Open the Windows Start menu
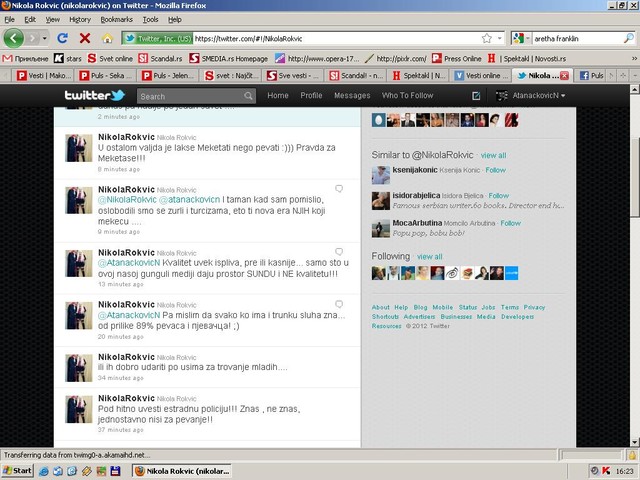The height and width of the screenshot is (480, 640). click(18, 470)
